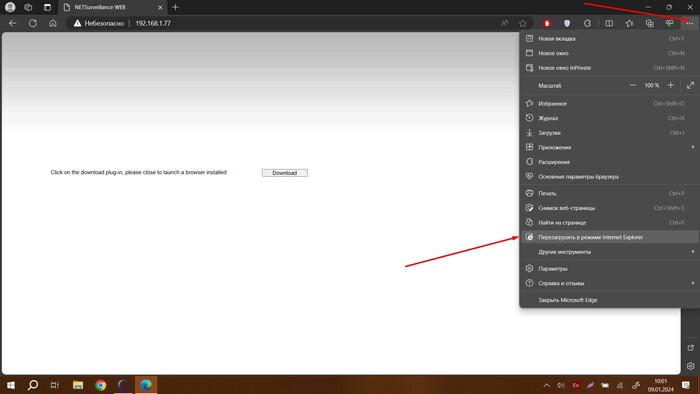Open the collections icon
The image size is (700, 394).
click(x=650, y=23)
